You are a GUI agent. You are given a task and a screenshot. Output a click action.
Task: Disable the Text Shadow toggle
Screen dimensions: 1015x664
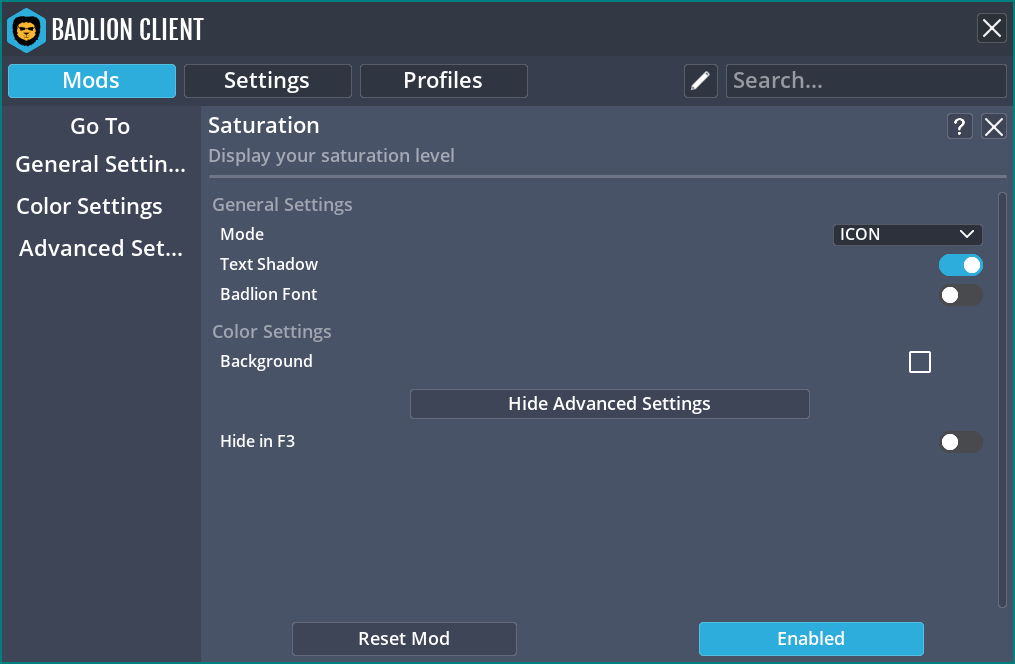[961, 265]
